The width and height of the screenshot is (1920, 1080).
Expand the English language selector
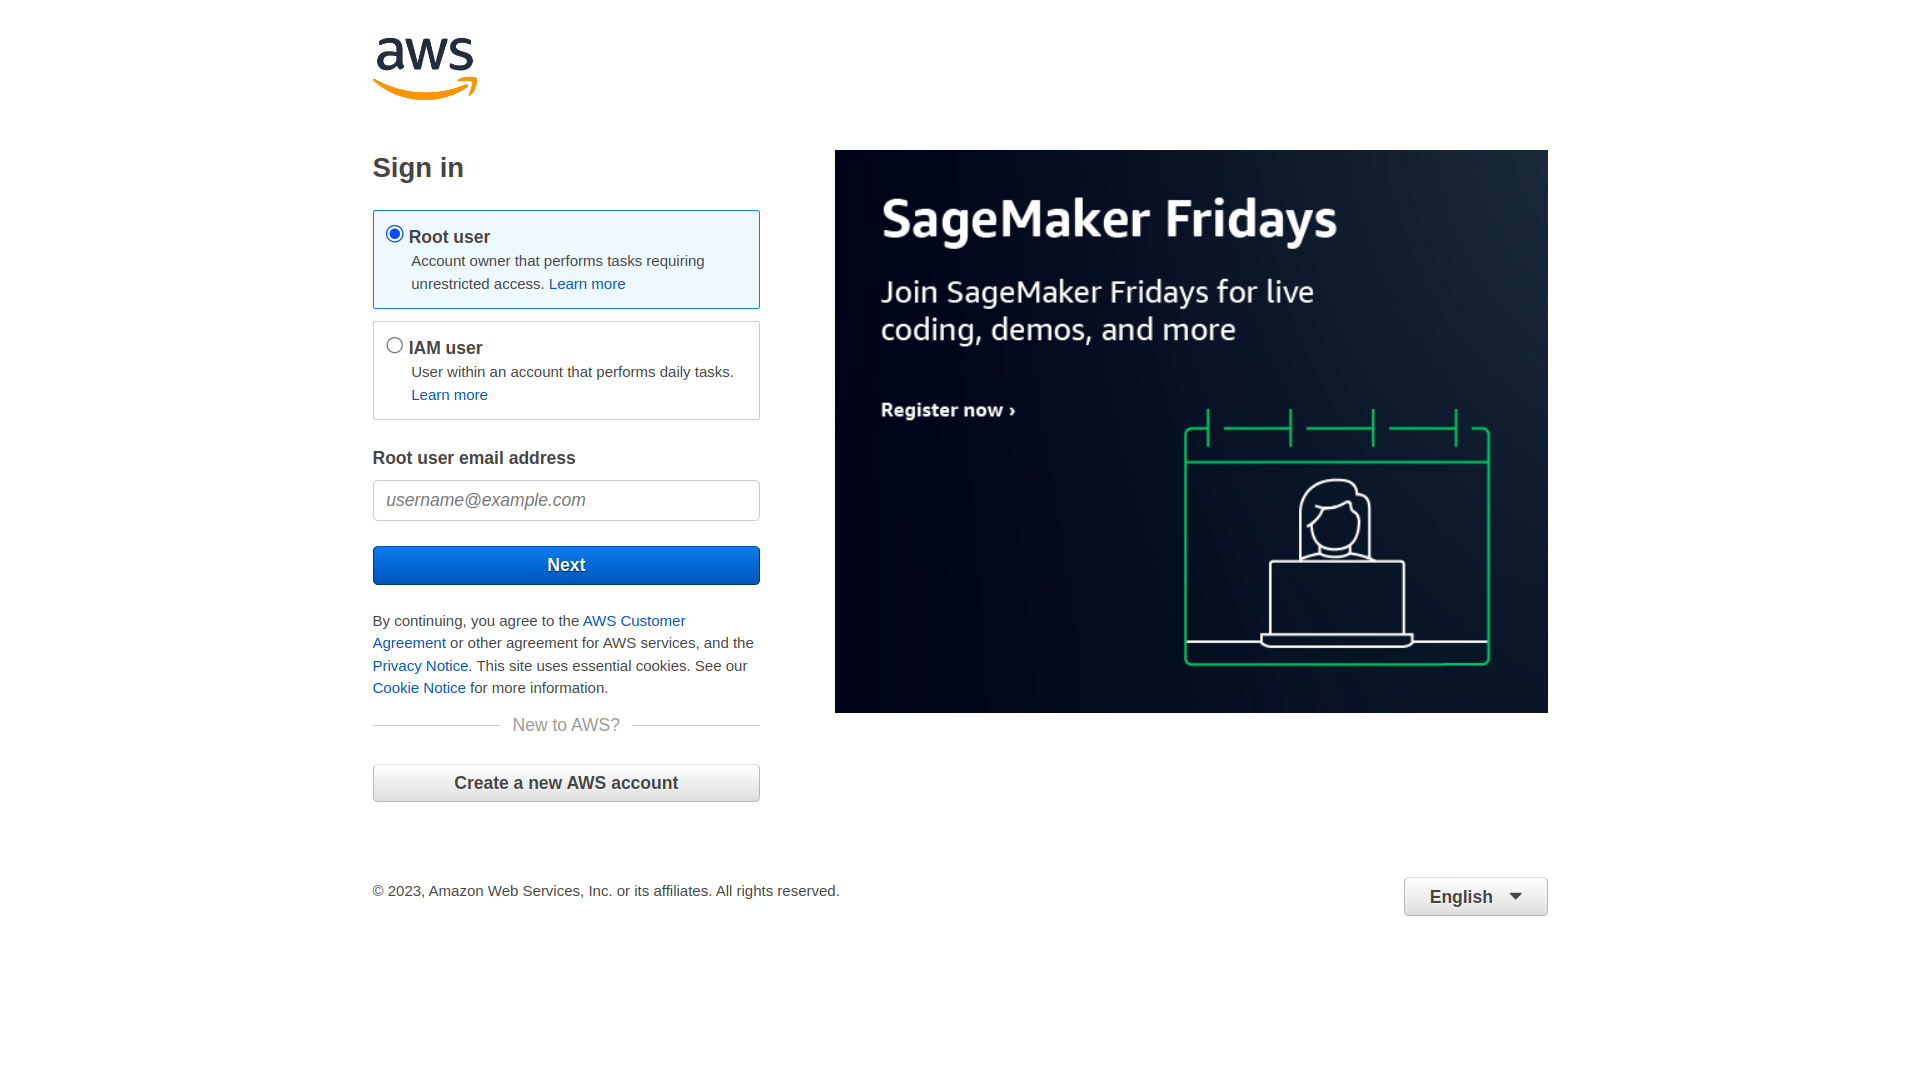tap(1476, 897)
